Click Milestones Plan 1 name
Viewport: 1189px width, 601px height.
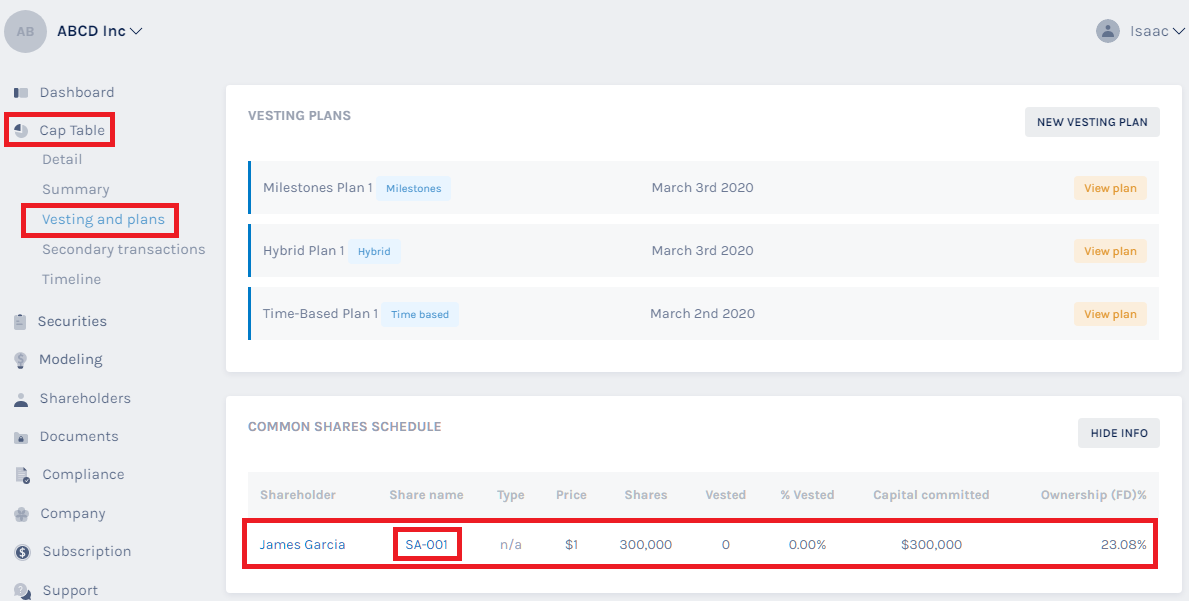coord(318,188)
